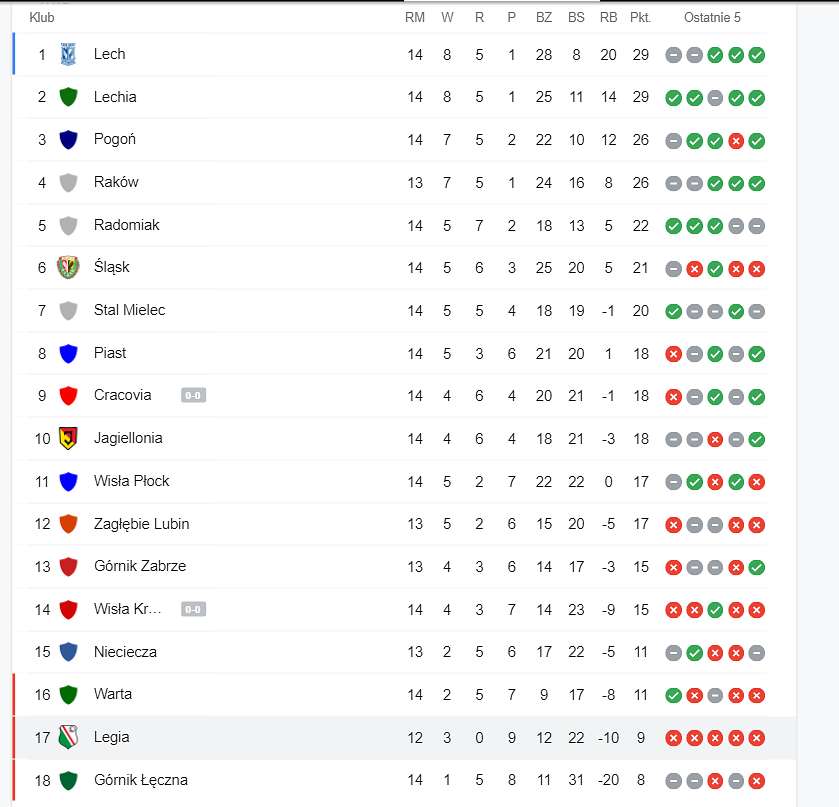The height and width of the screenshot is (807, 839).
Task: Click Pogoń's red loss indicator
Action: coord(736,141)
